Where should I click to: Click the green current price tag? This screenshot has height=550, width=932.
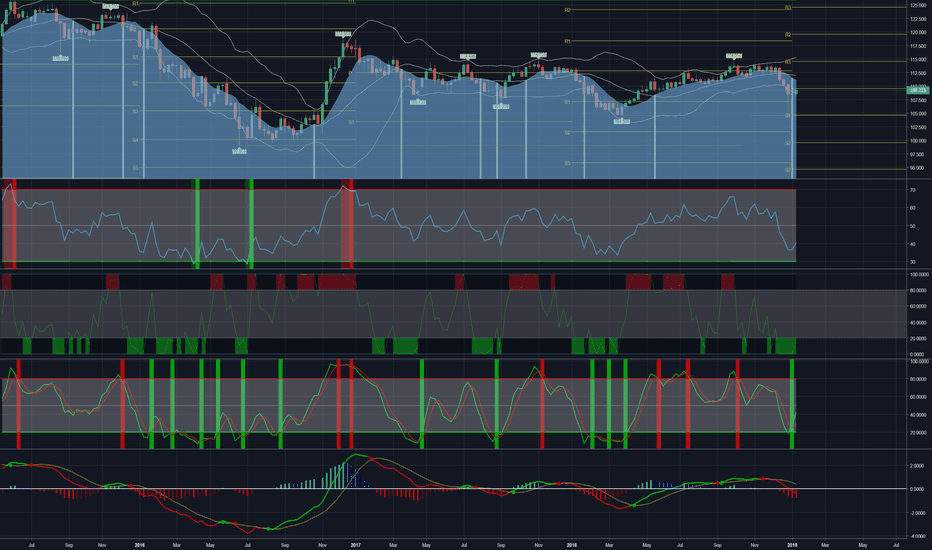pos(918,89)
